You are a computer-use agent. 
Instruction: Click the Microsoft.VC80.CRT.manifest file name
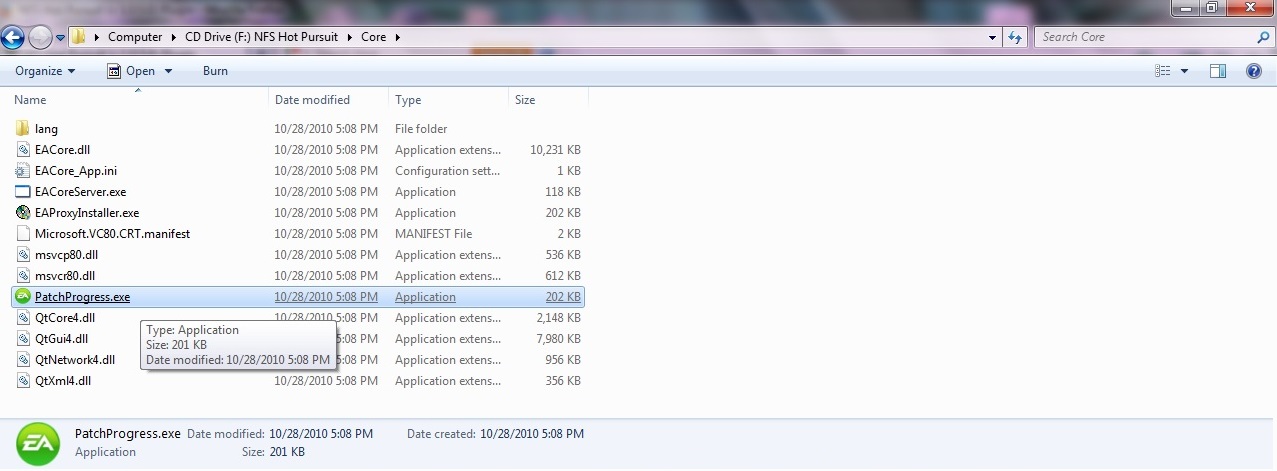(112, 234)
